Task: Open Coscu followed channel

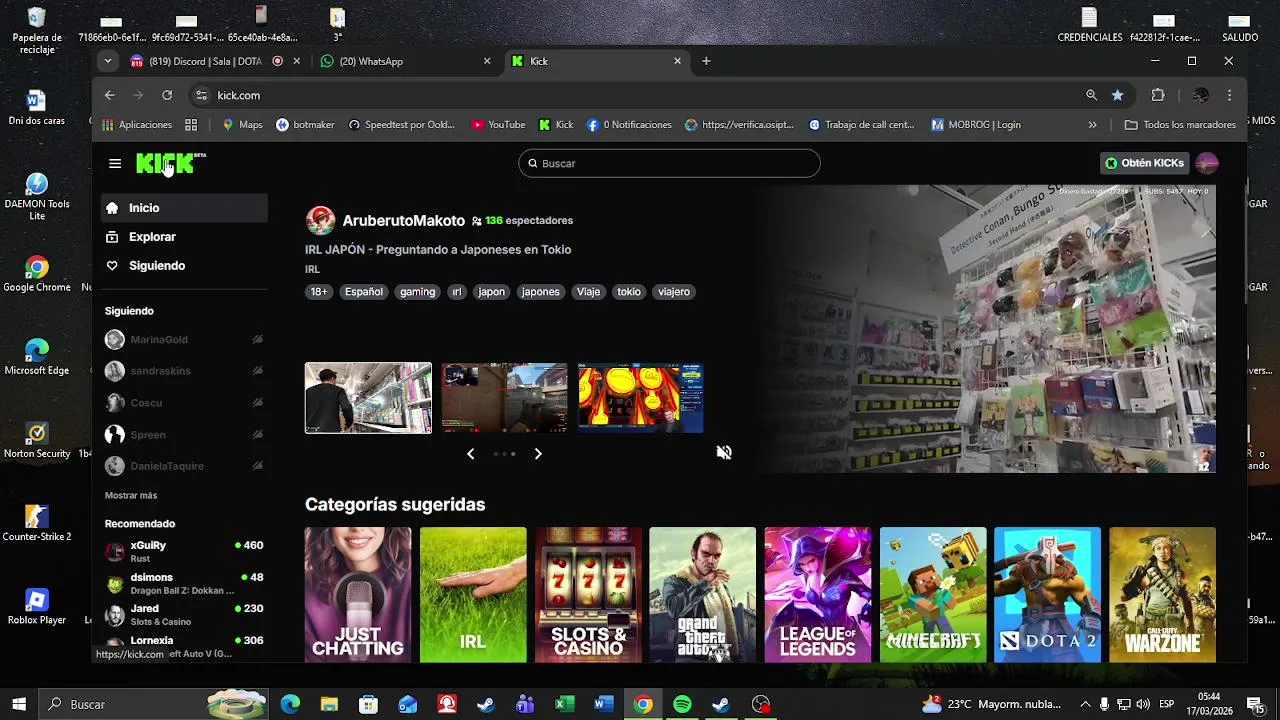Action: tap(184, 403)
